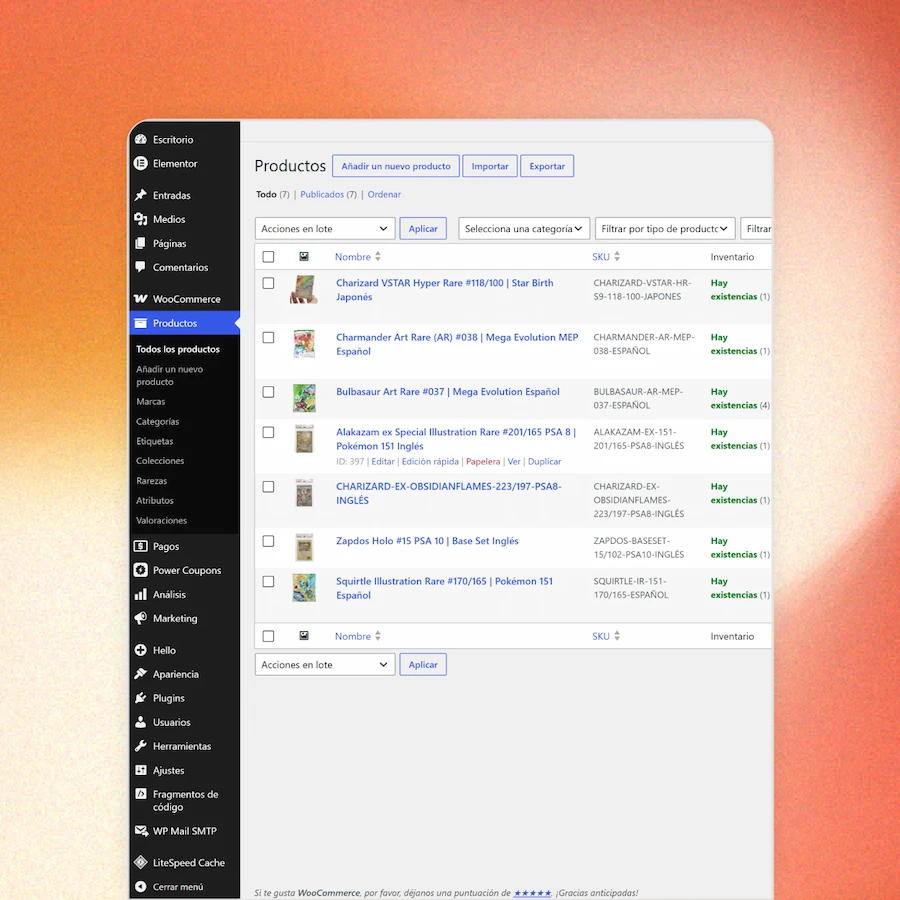Image resolution: width=900 pixels, height=900 pixels.
Task: Go to Marcas submenu
Action: 150,402
